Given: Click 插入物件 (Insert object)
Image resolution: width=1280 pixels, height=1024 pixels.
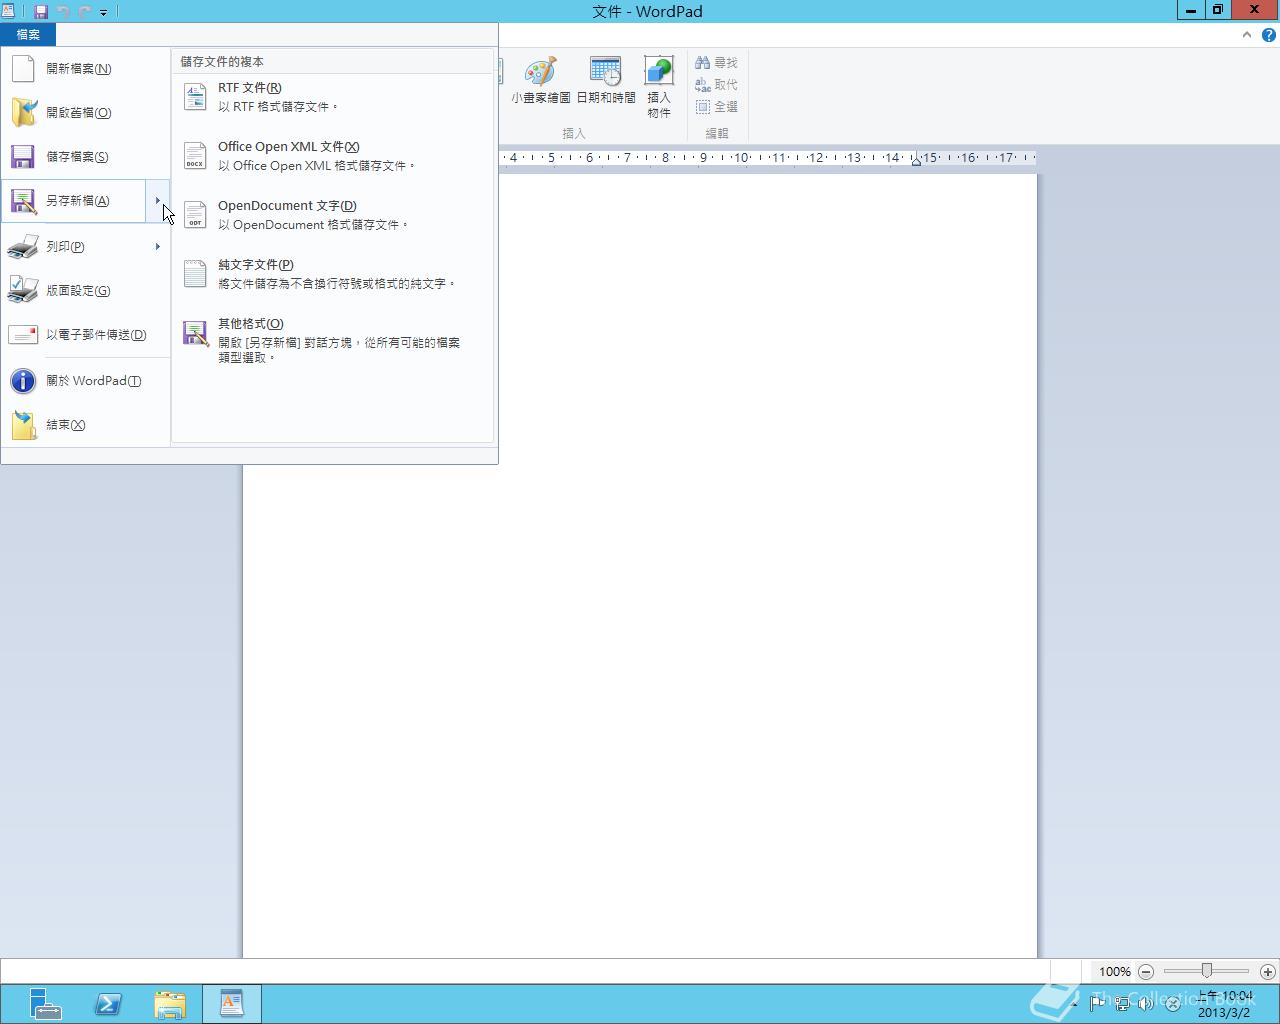Looking at the screenshot, I should tap(659, 87).
